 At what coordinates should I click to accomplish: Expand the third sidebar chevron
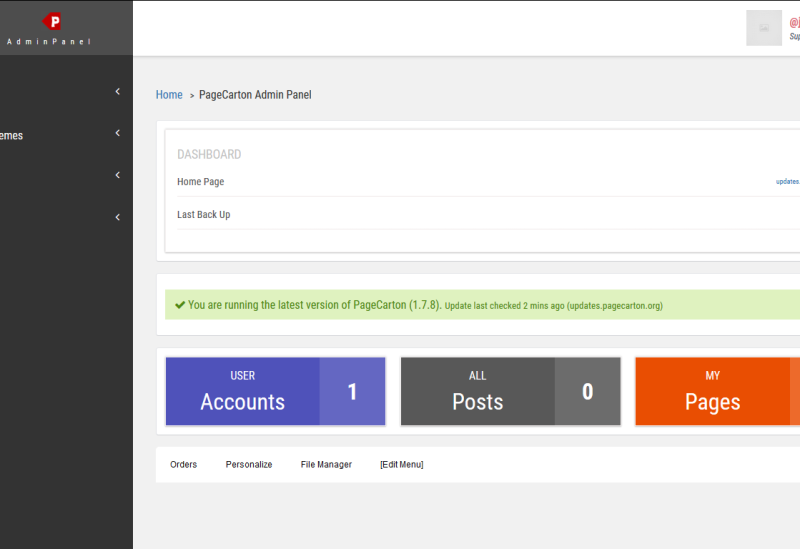tap(118, 175)
